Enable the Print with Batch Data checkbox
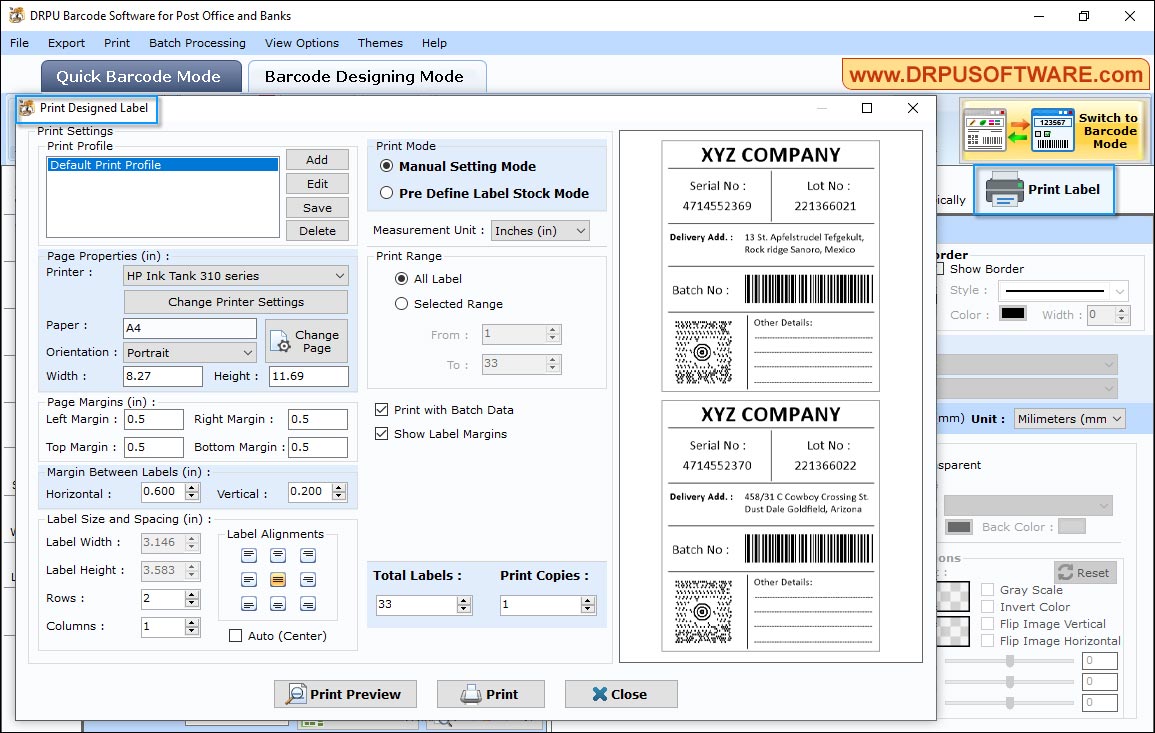The image size is (1155, 733). tap(381, 408)
